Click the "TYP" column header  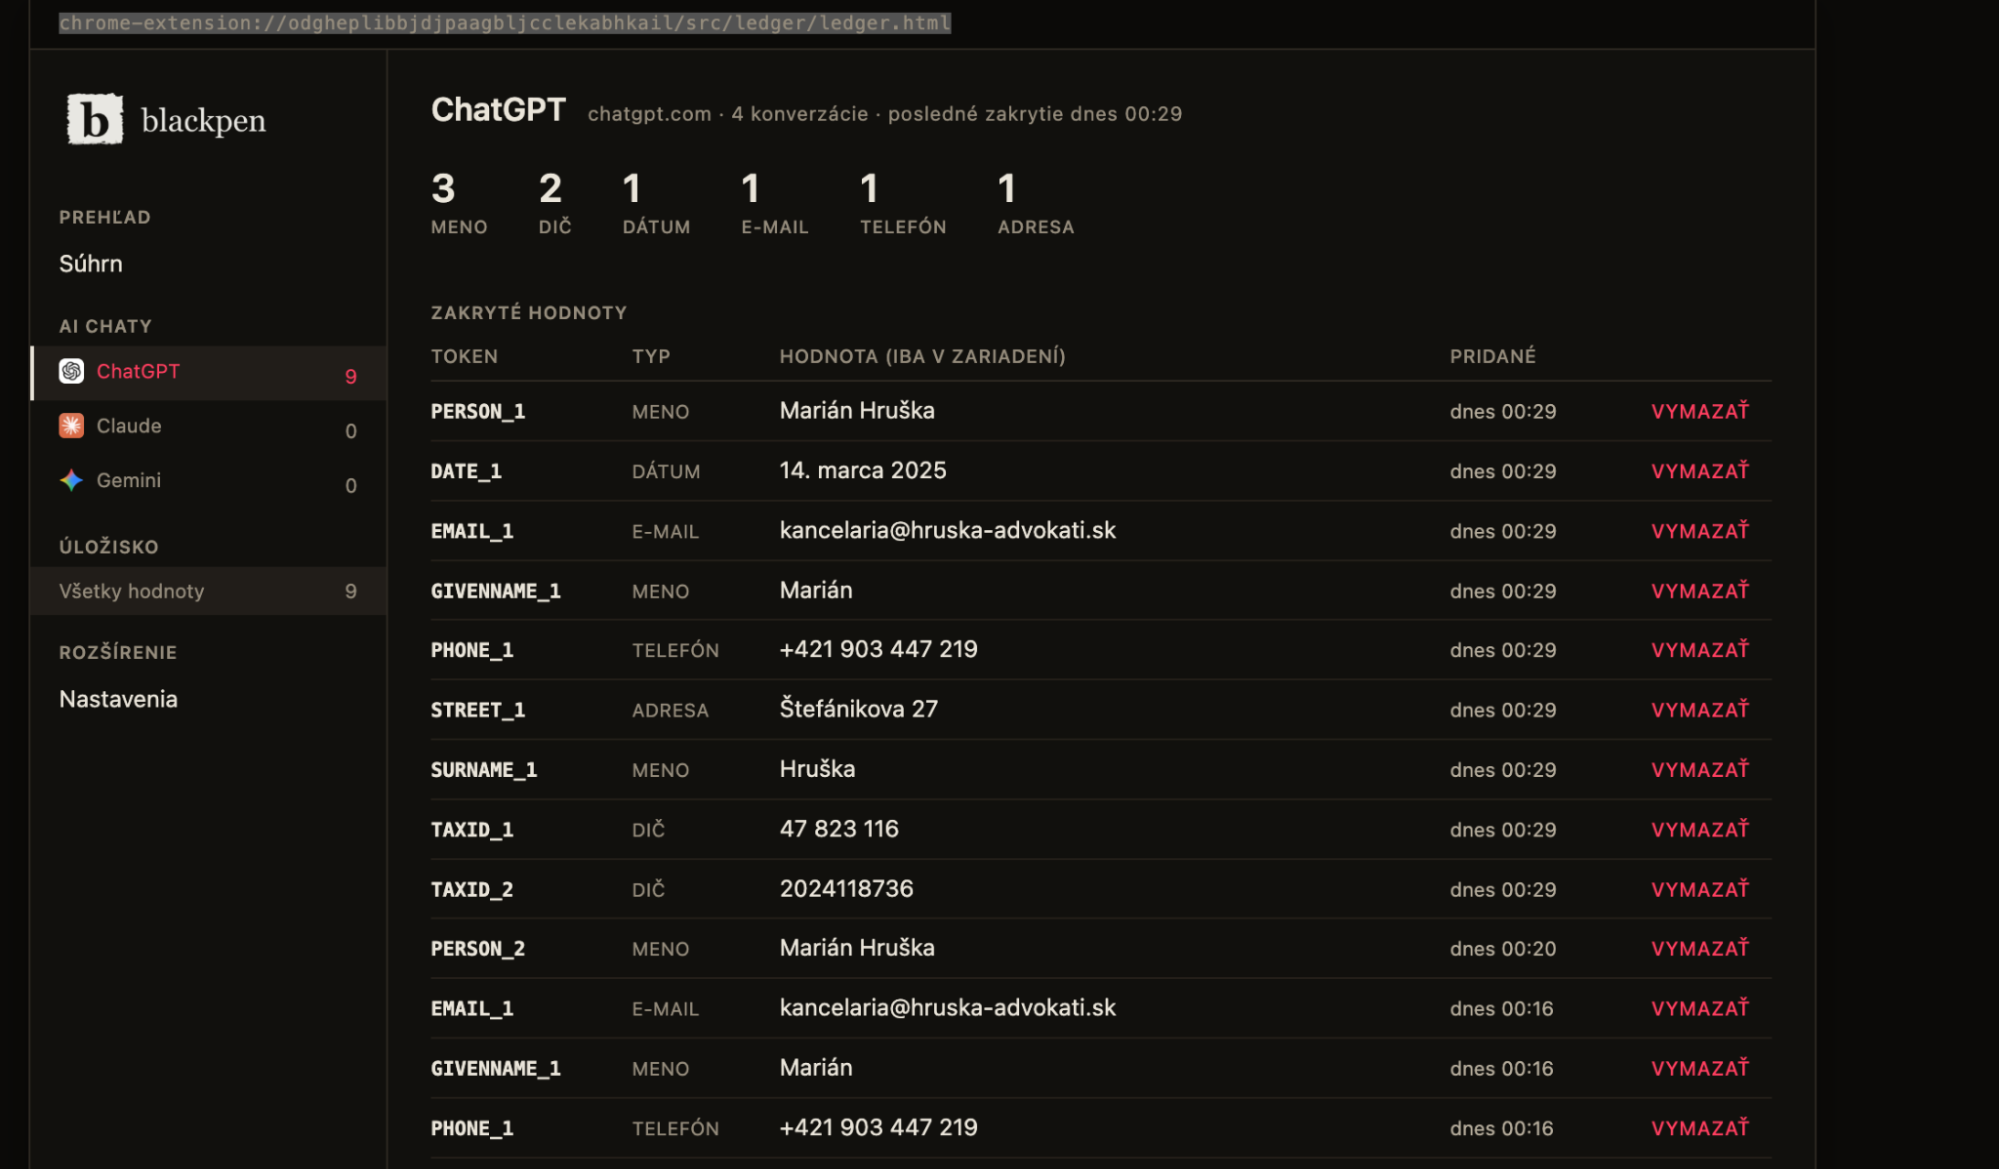[651, 357]
